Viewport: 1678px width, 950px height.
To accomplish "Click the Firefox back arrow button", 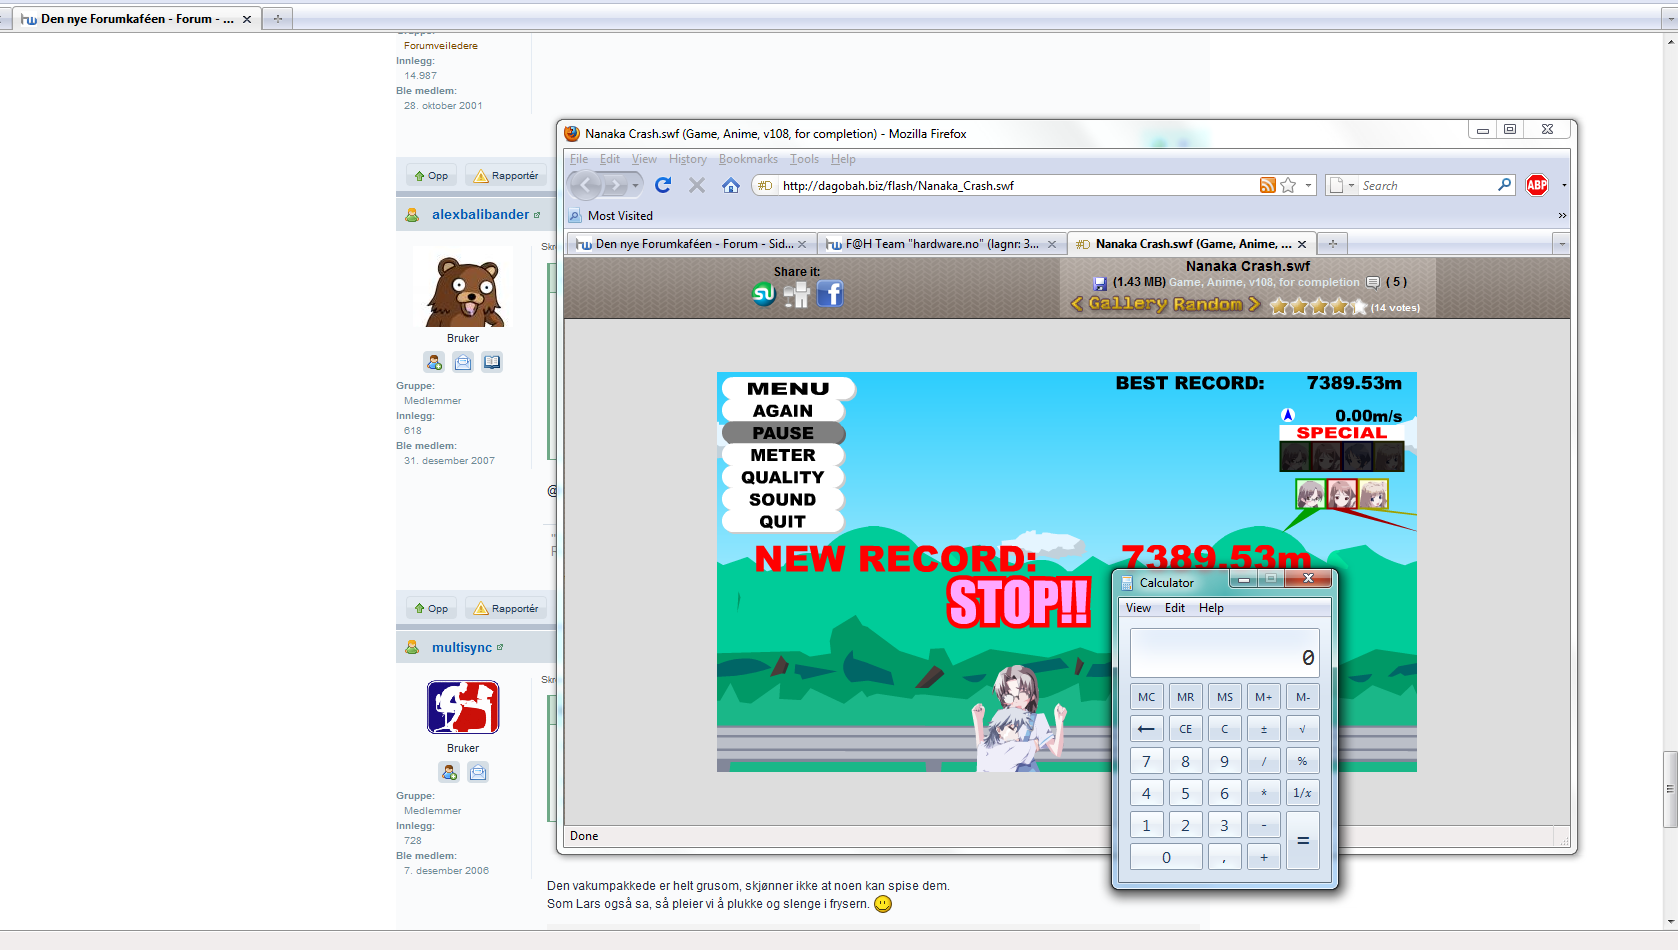I will (585, 185).
